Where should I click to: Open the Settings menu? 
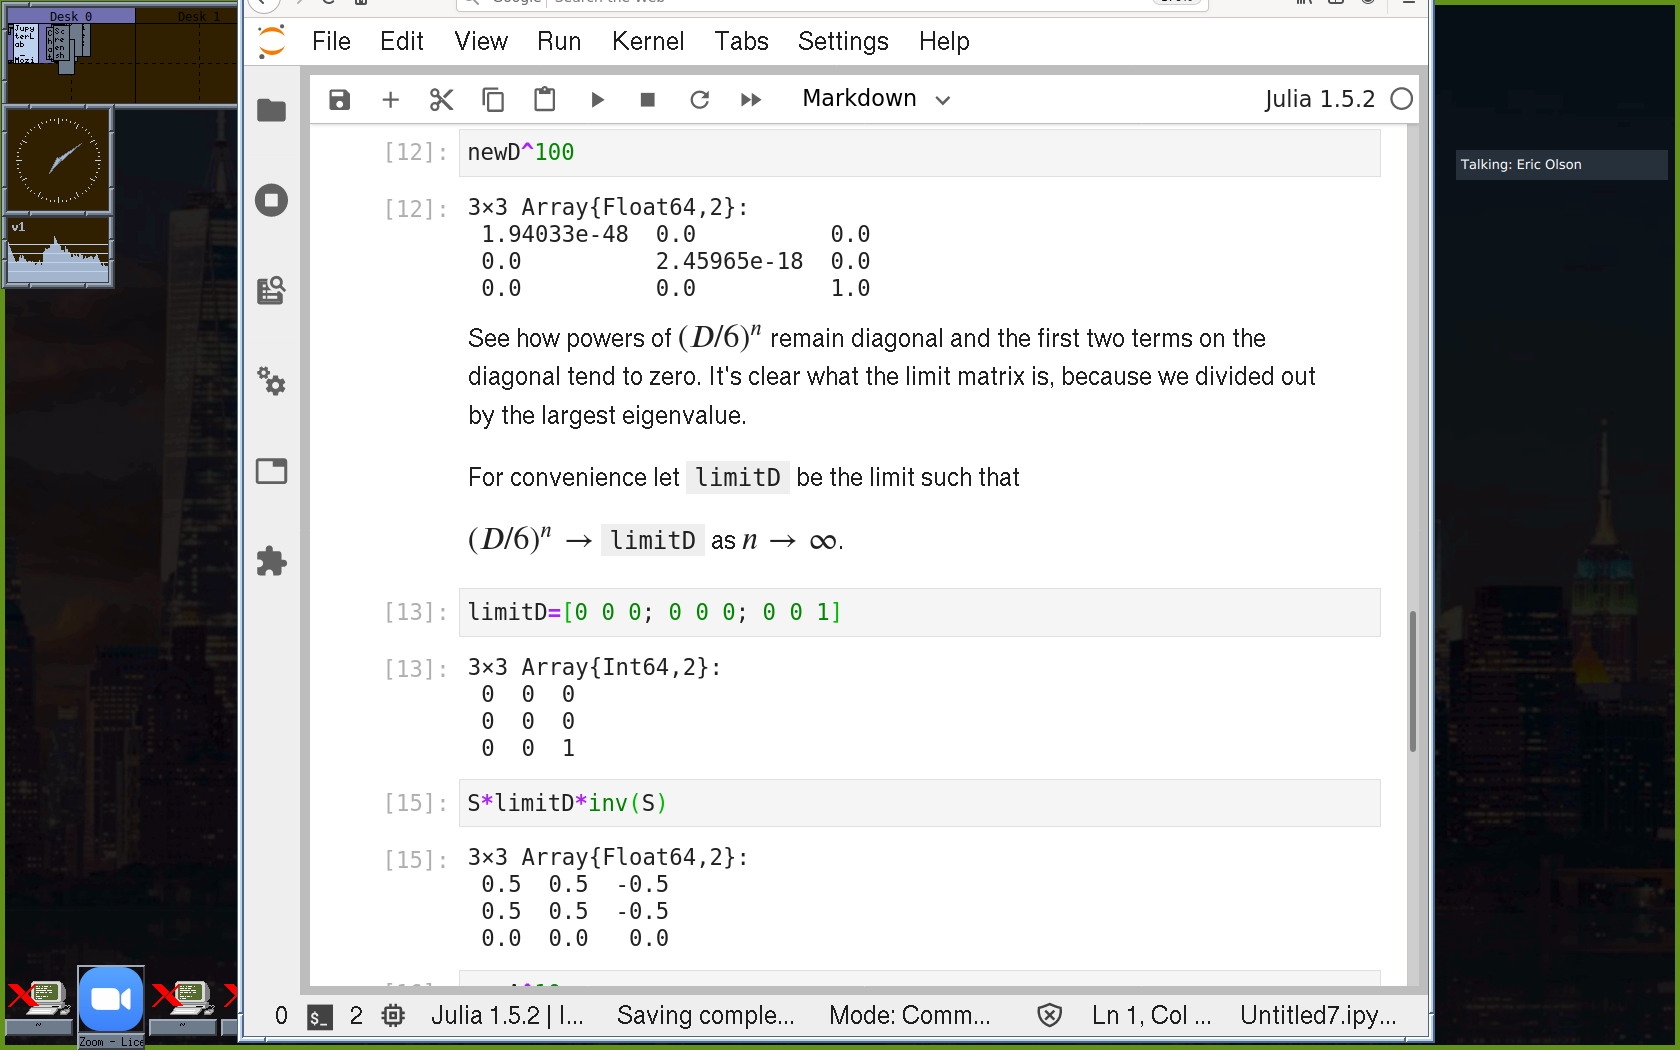pos(842,41)
